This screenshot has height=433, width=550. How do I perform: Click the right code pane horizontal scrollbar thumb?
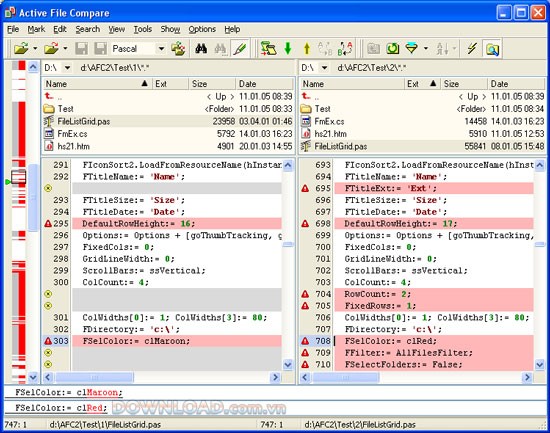point(346,377)
